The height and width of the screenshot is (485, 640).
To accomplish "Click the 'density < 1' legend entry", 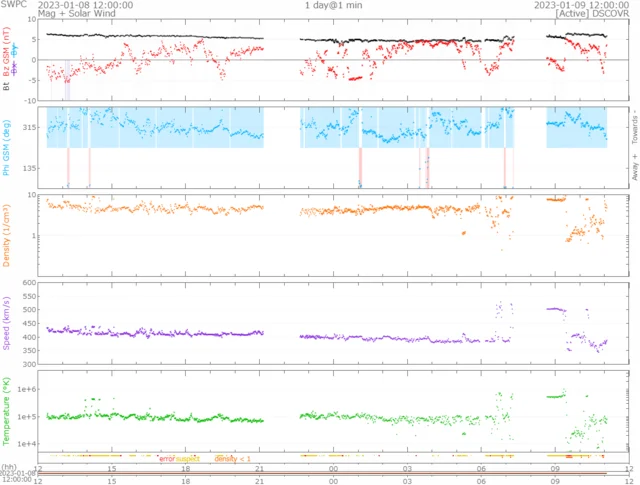I will tap(232, 458).
